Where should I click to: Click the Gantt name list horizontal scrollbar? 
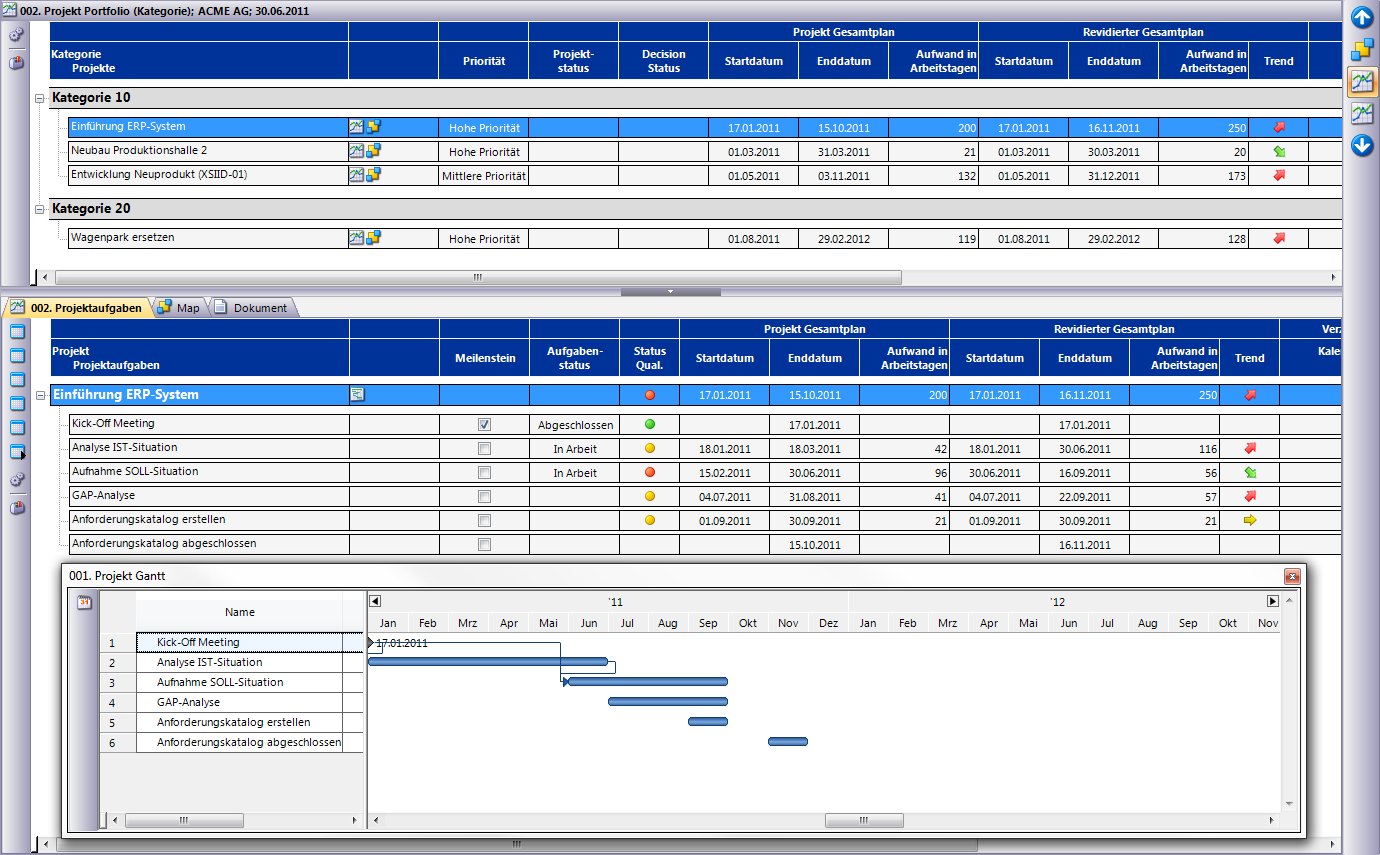click(x=183, y=820)
